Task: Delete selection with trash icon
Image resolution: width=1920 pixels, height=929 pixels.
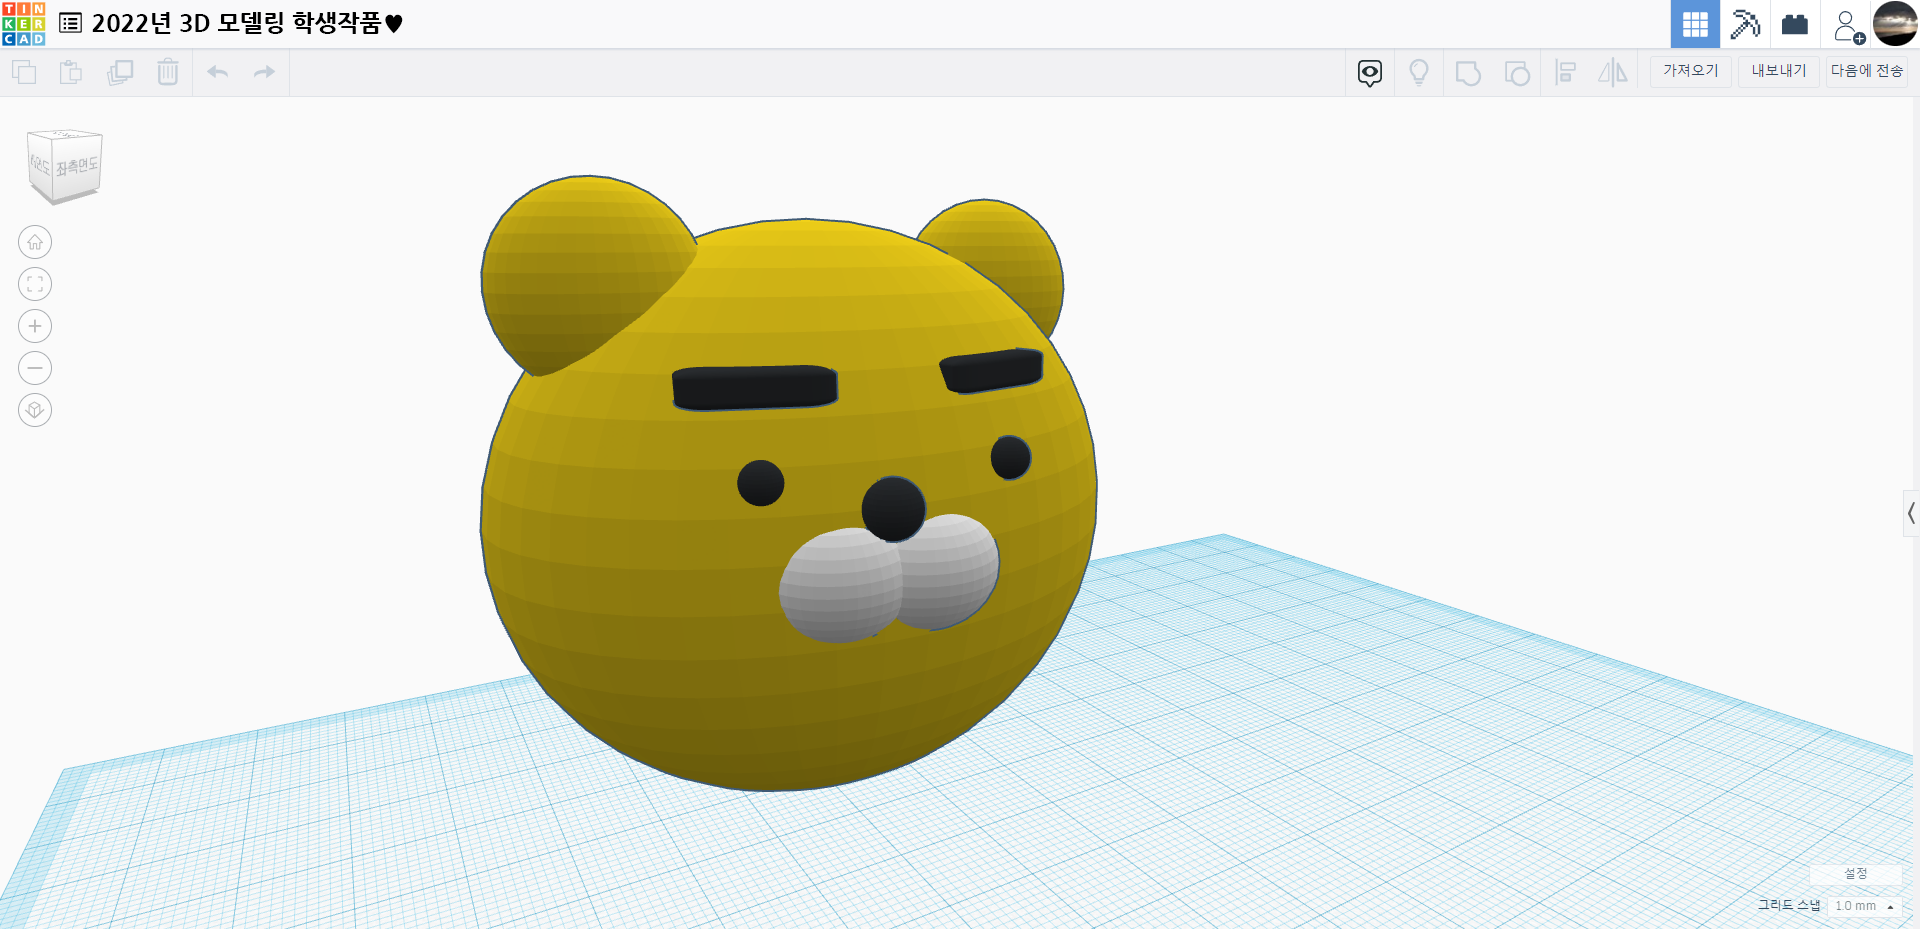Action: click(168, 72)
